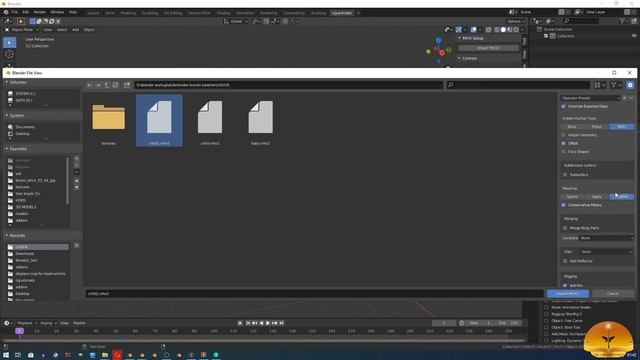Image resolution: width=640 pixels, height=360 pixels.
Task: Open the Render menu
Action: (40, 12)
